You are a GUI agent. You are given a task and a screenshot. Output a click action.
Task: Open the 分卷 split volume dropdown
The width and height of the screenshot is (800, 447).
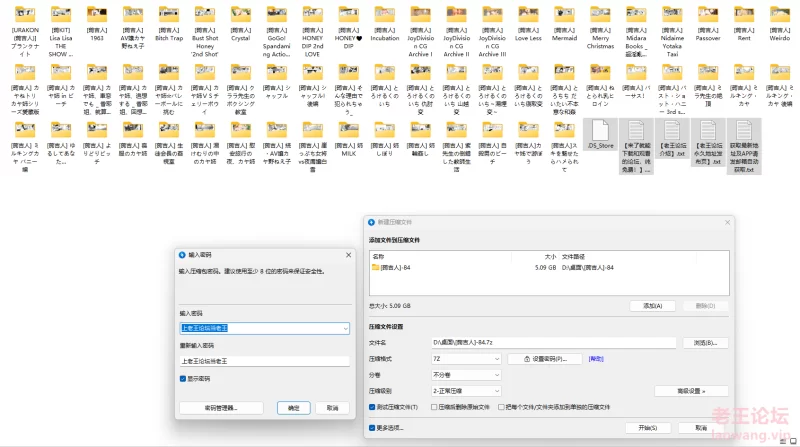tap(466, 375)
